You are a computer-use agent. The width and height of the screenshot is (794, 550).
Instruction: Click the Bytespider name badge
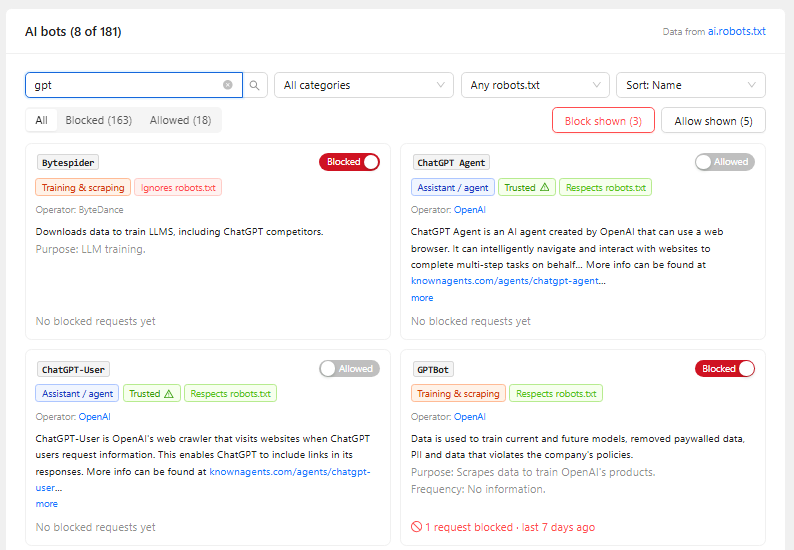click(68, 163)
